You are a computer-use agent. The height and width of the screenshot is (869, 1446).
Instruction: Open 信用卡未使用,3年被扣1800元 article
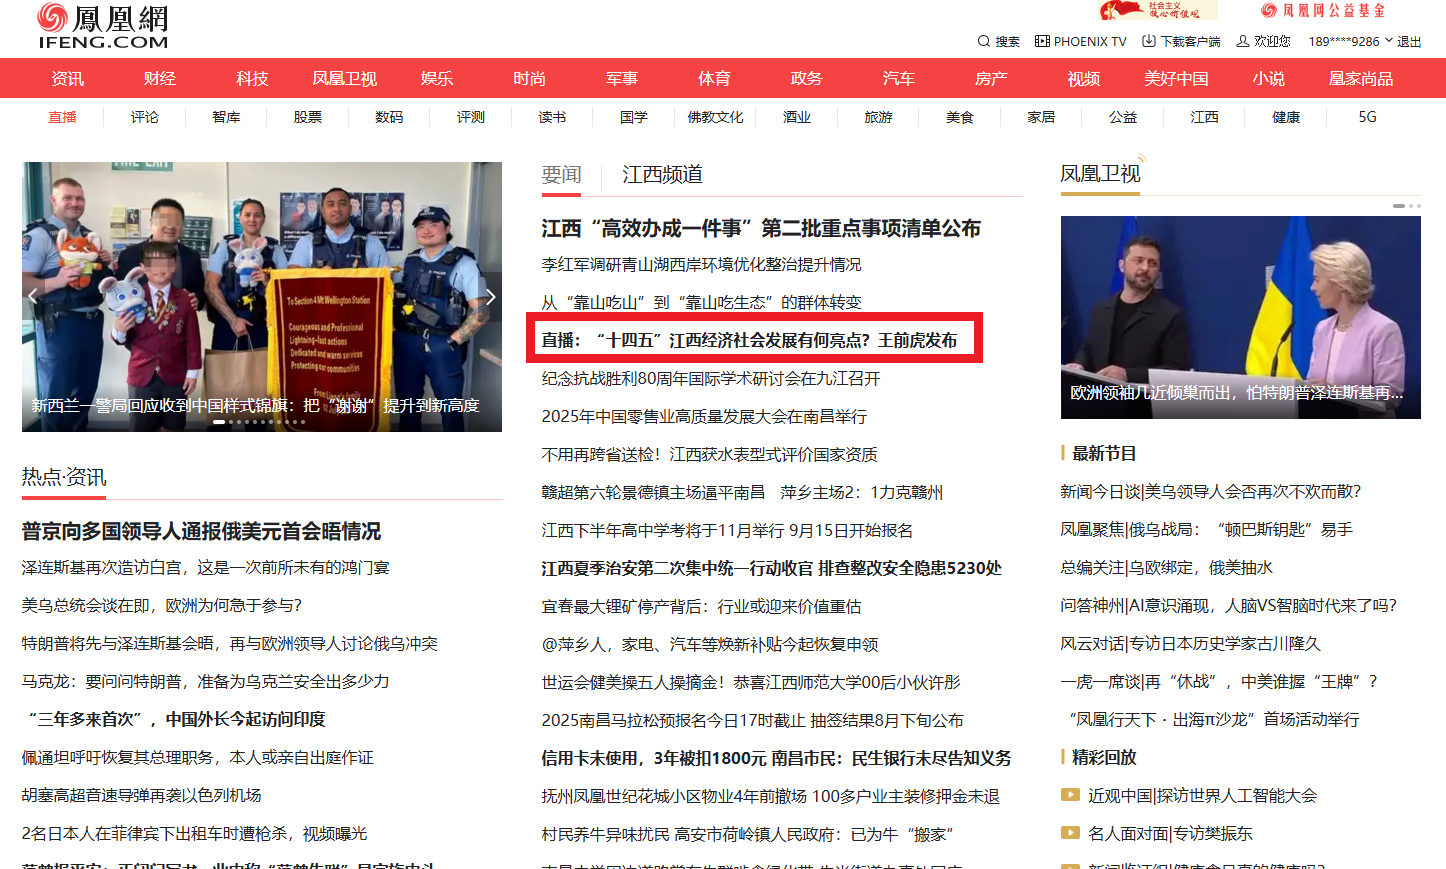tap(776, 758)
